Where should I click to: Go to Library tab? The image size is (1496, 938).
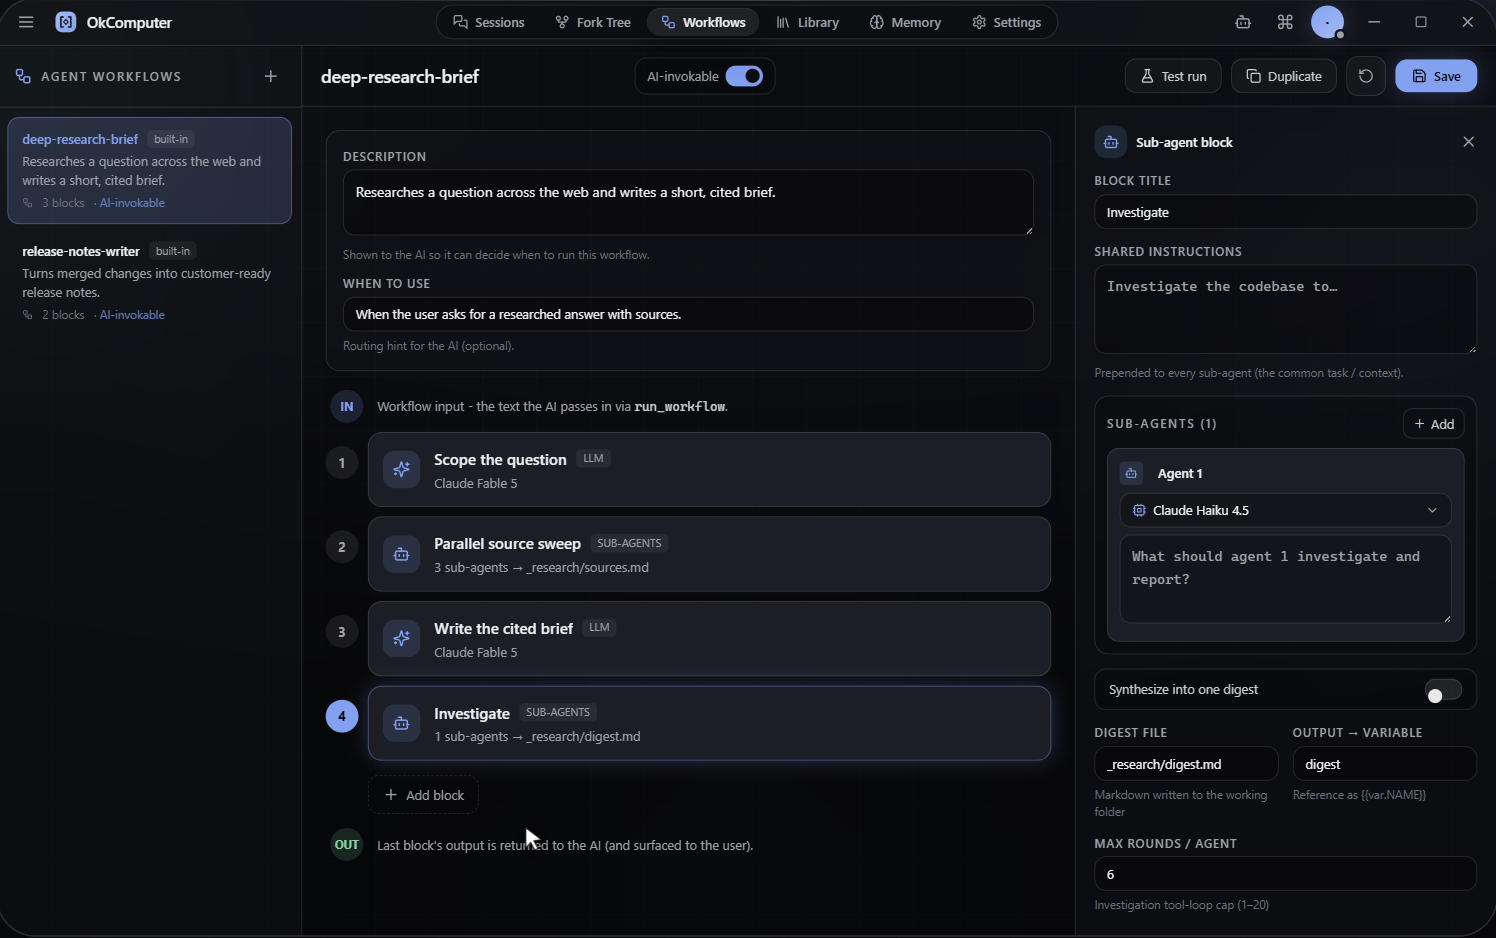click(x=807, y=22)
